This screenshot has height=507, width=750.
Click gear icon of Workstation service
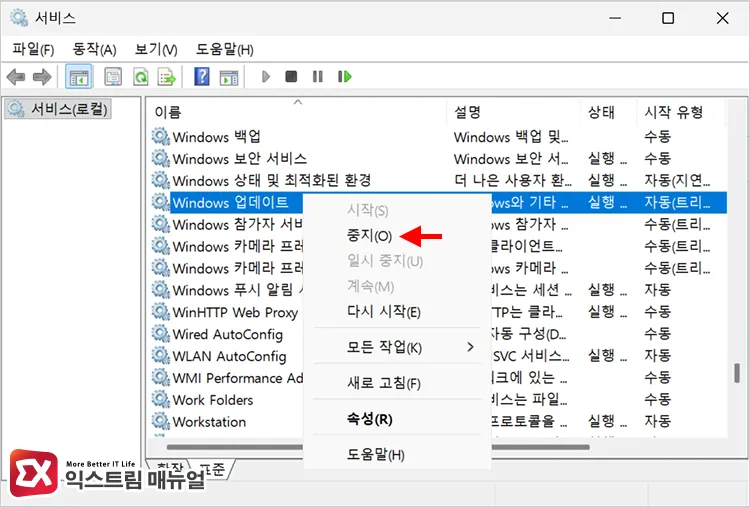click(161, 421)
